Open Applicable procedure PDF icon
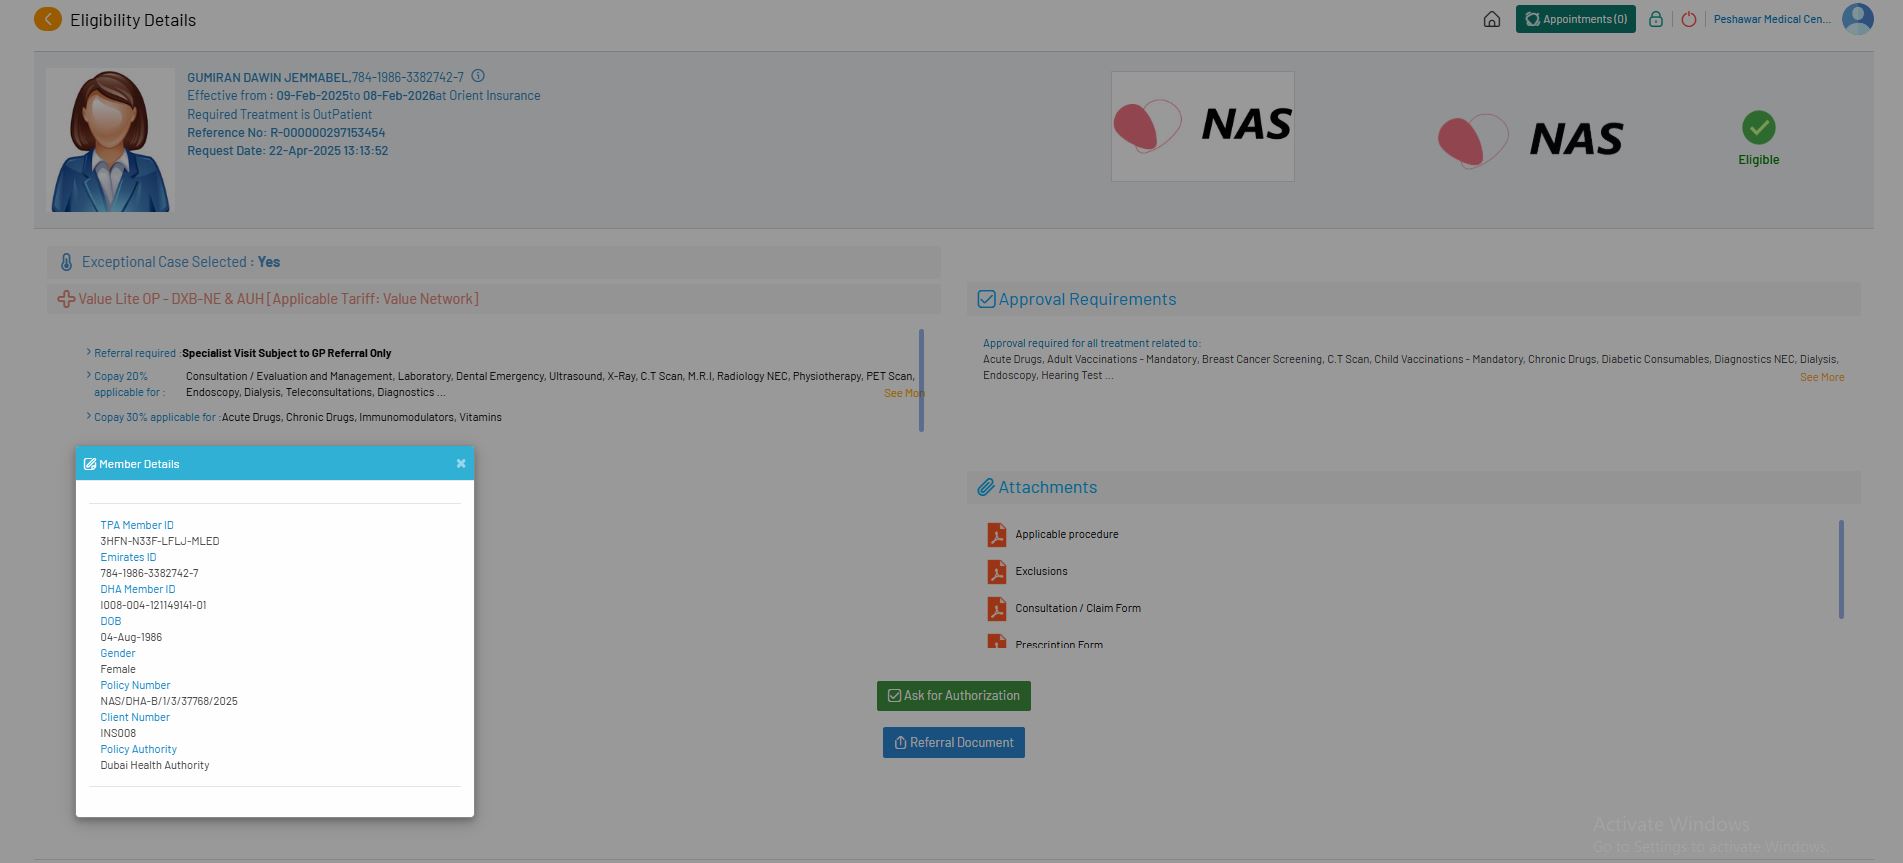Image resolution: width=1903 pixels, height=863 pixels. click(996, 535)
